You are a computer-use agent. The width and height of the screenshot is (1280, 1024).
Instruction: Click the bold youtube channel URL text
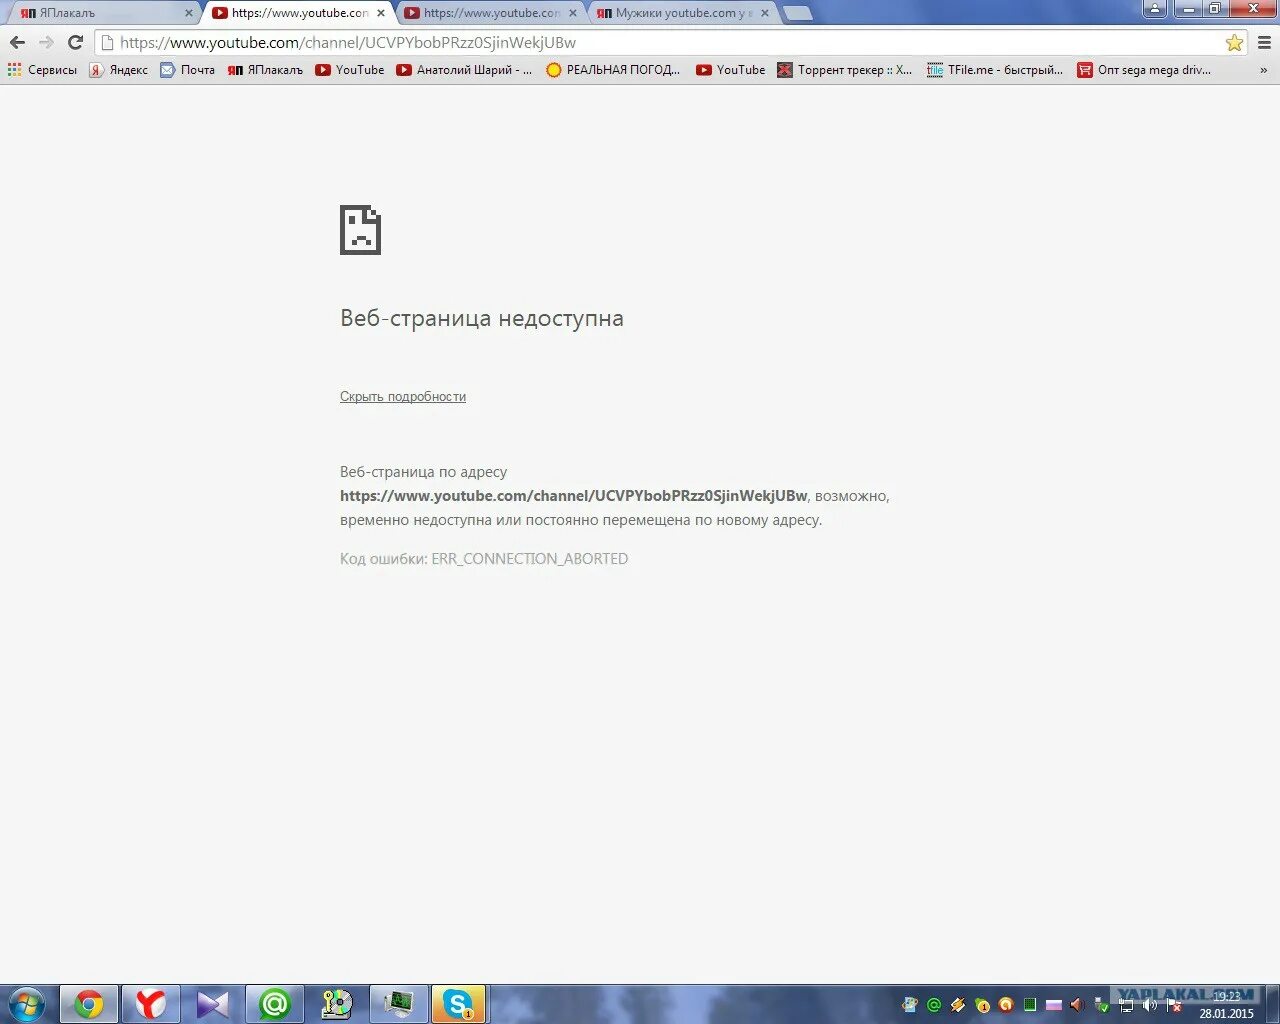(x=574, y=496)
